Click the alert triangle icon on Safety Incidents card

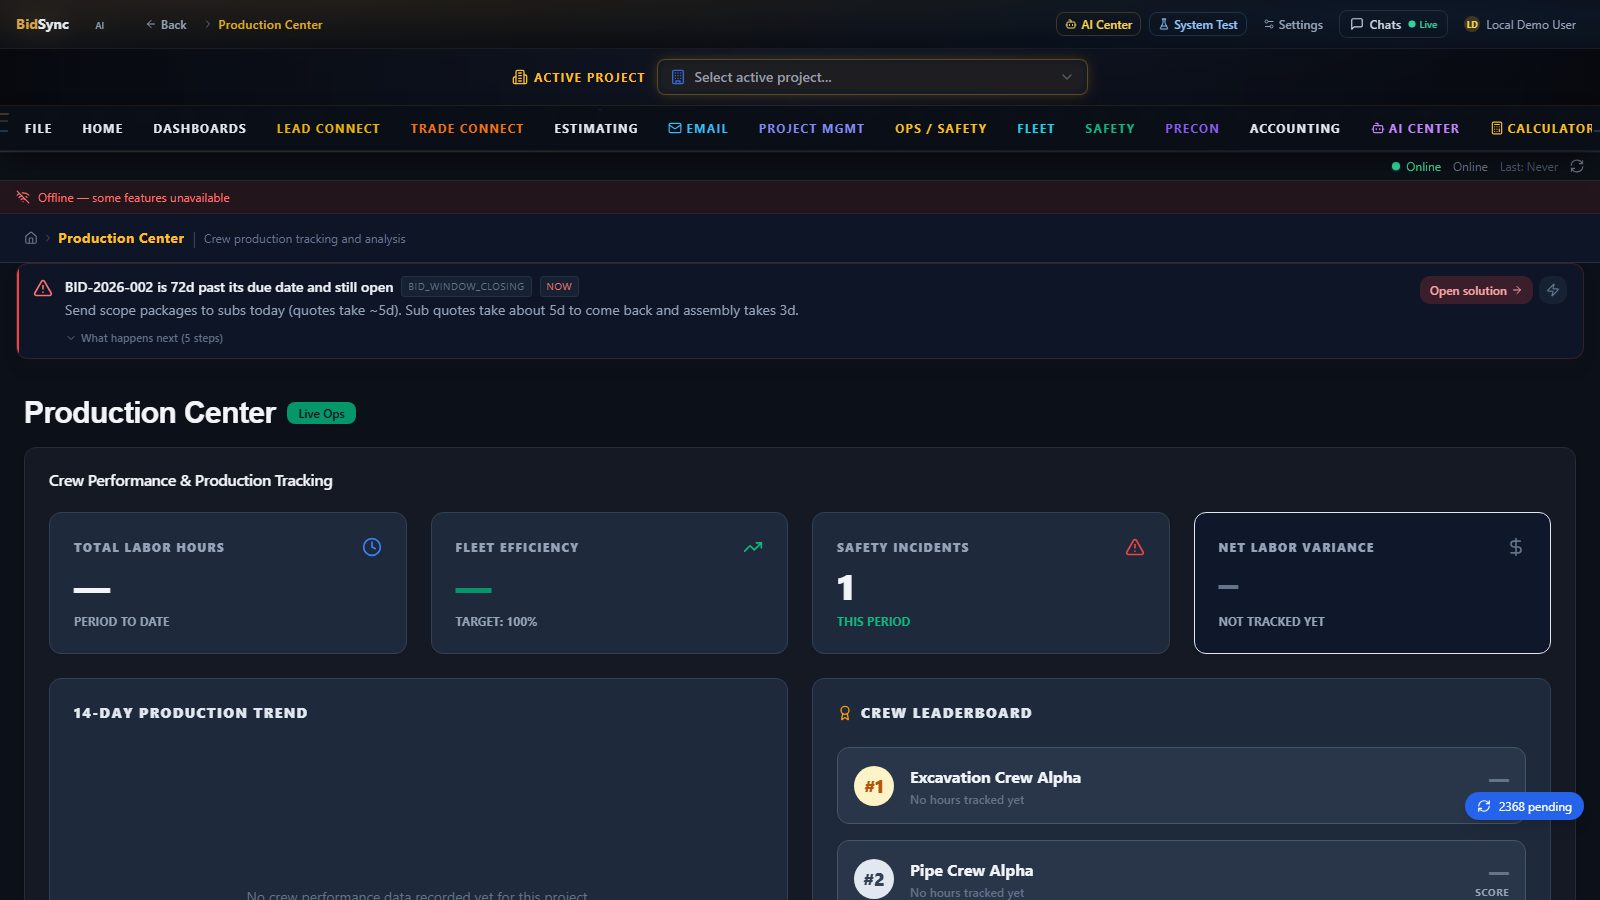pos(1135,547)
